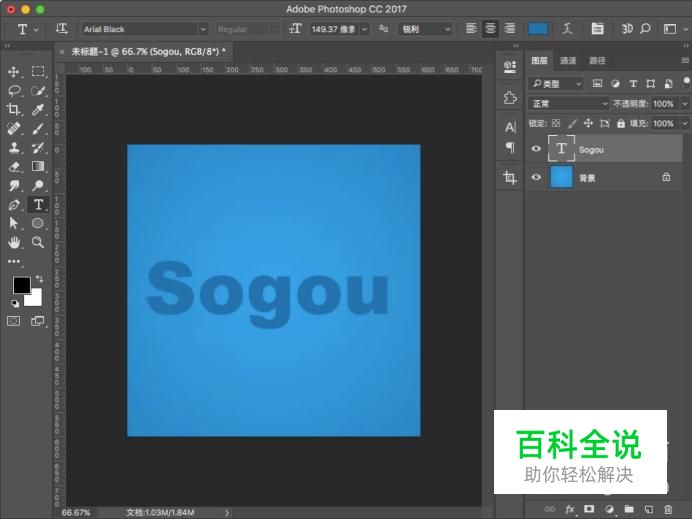Pick the Eyedropper tool

tap(38, 110)
